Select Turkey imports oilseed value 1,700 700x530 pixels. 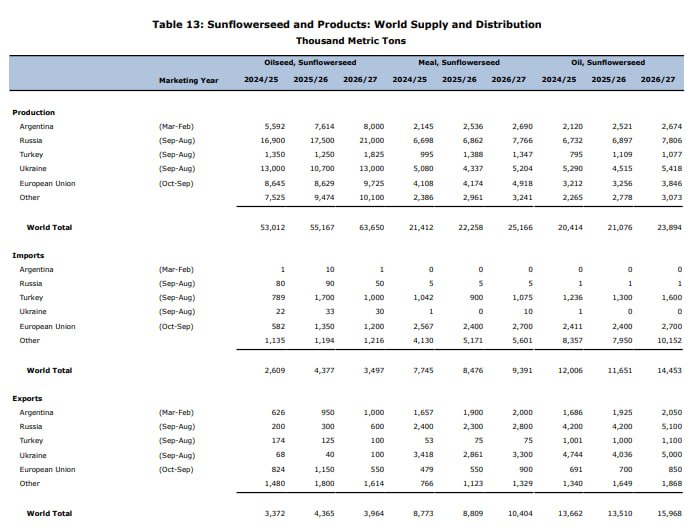(324, 297)
